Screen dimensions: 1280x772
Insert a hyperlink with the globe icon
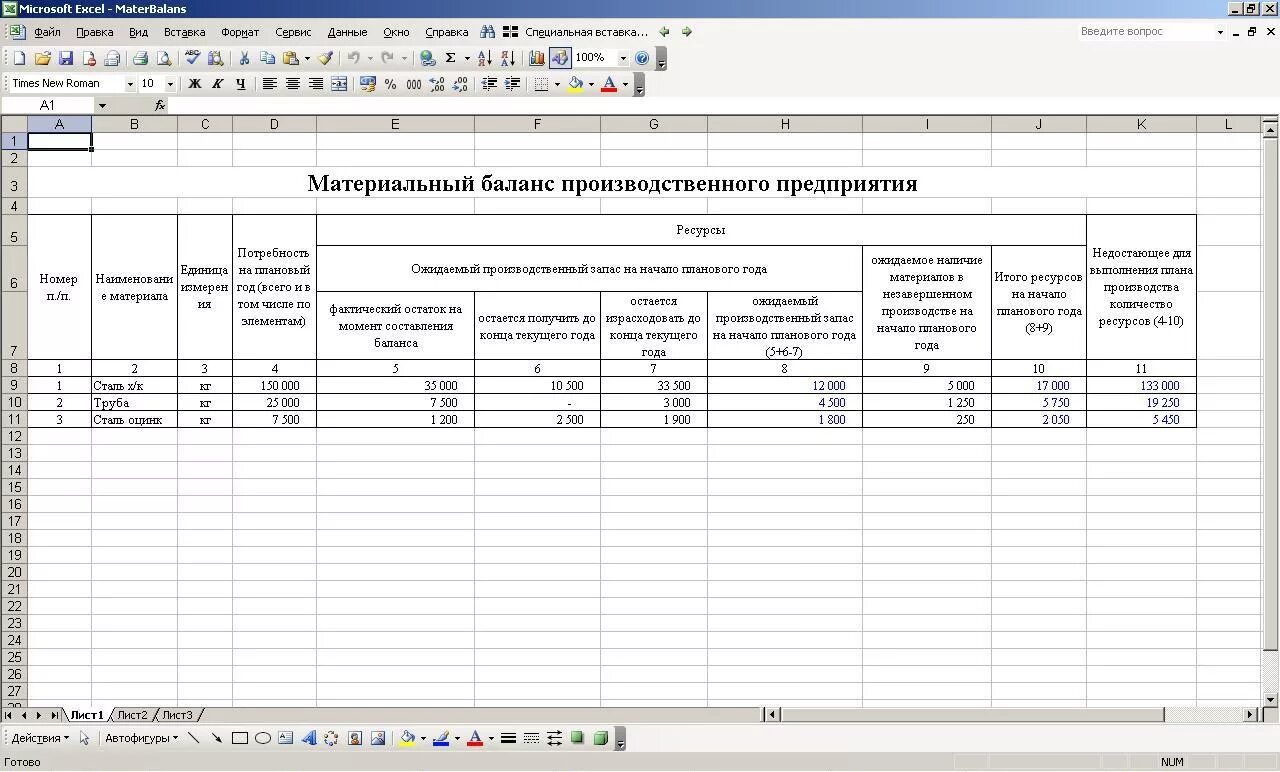(x=428, y=58)
